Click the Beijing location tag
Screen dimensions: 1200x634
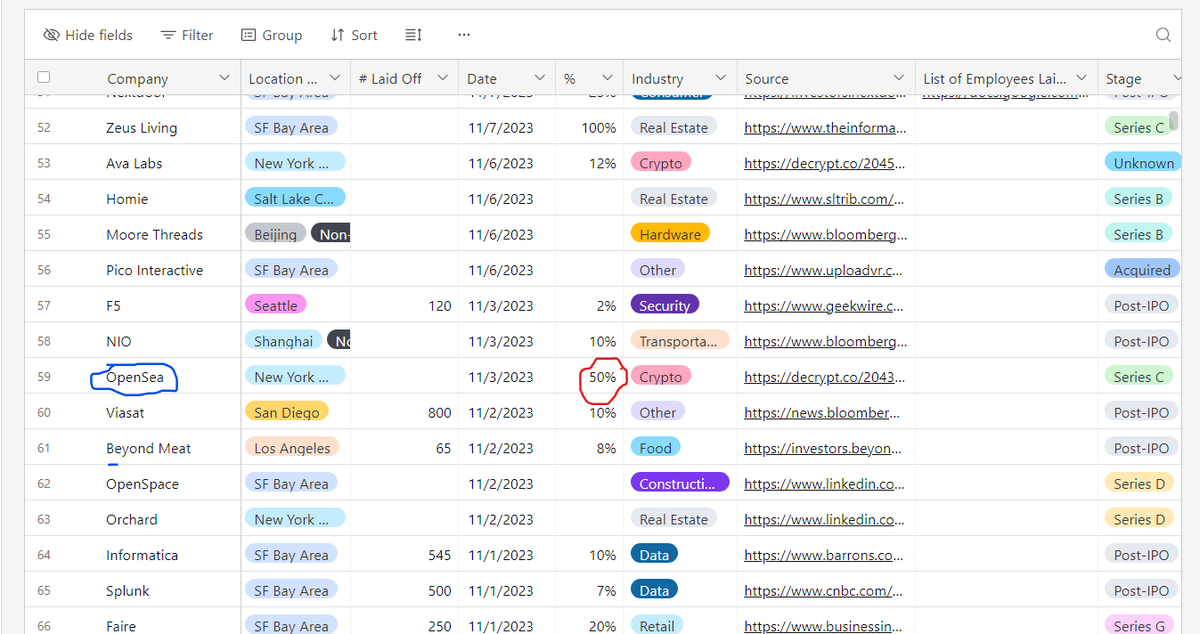tap(275, 234)
